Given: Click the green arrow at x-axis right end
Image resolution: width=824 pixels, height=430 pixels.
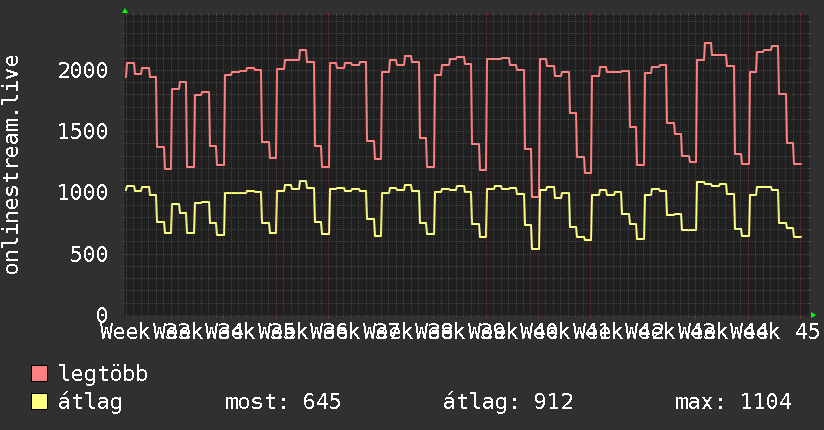Looking at the screenshot, I should [x=813, y=315].
